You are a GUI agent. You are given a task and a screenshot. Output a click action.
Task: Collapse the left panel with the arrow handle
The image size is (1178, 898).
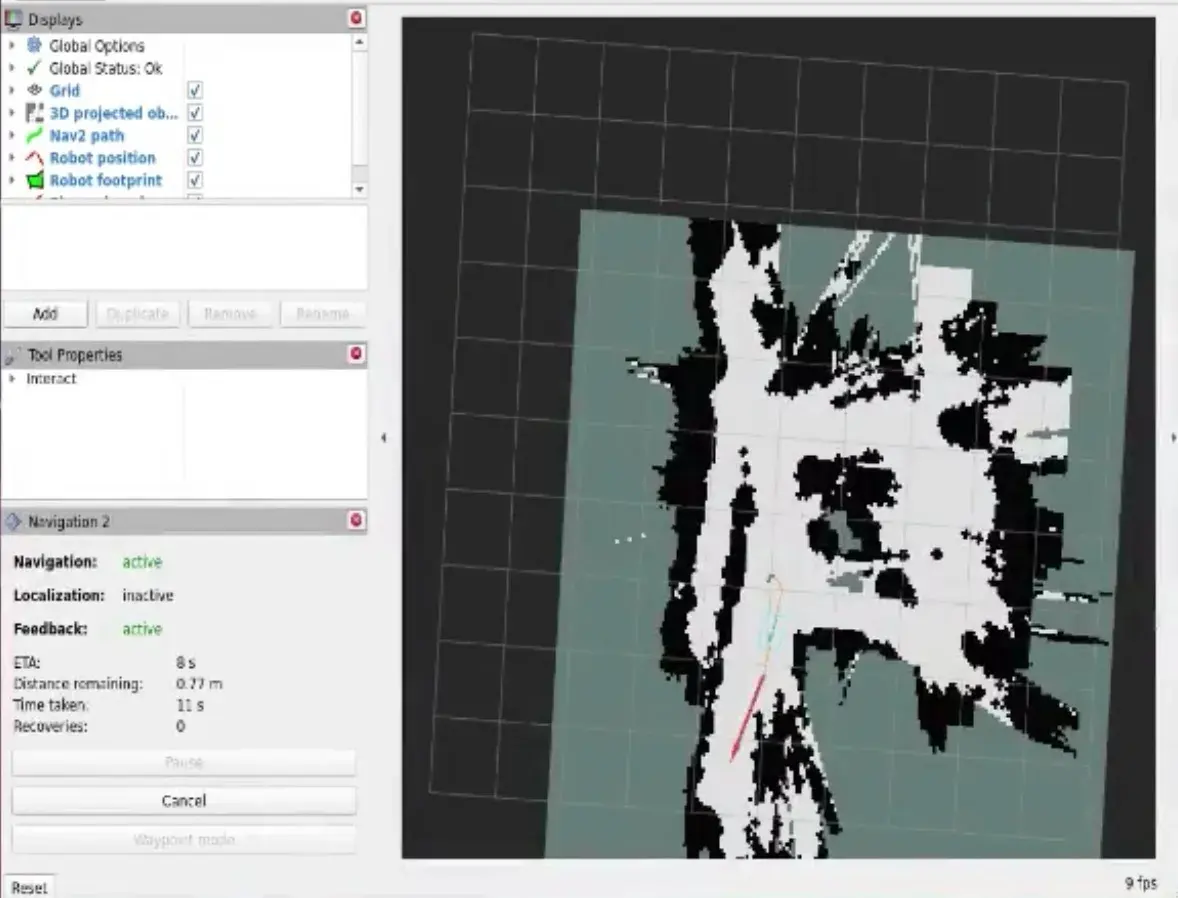[384, 437]
